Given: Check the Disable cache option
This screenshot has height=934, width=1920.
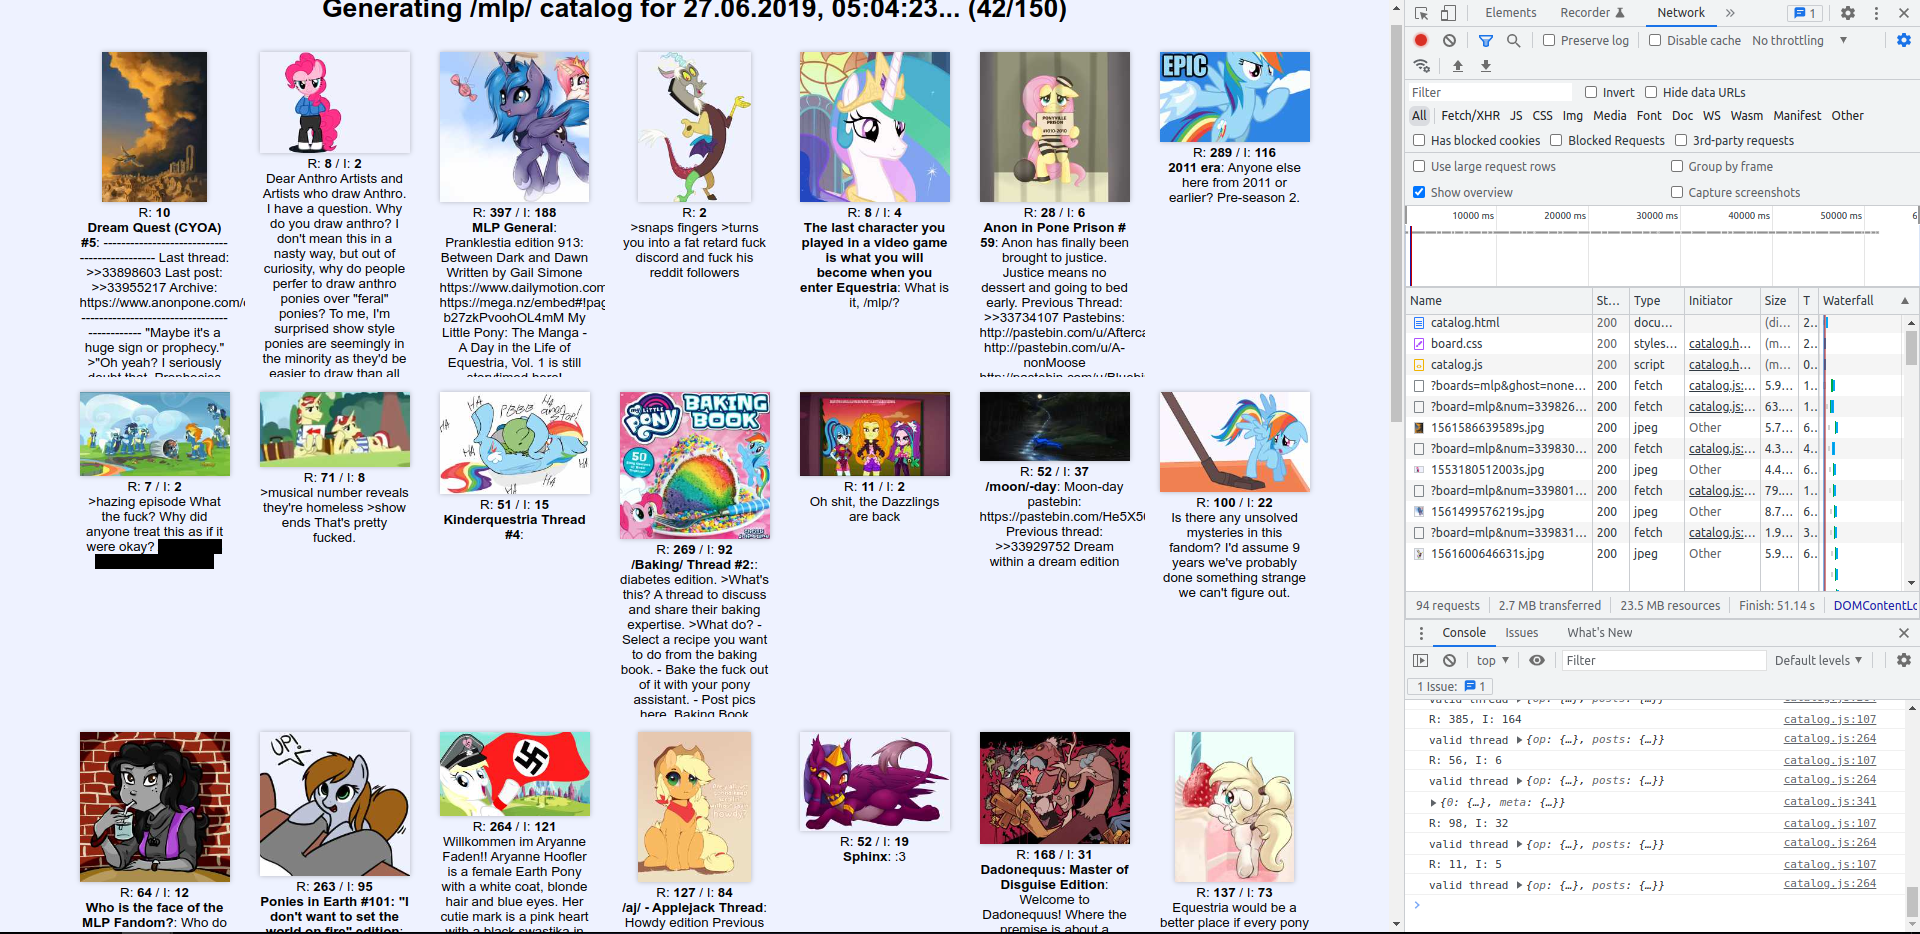Looking at the screenshot, I should (x=1655, y=40).
